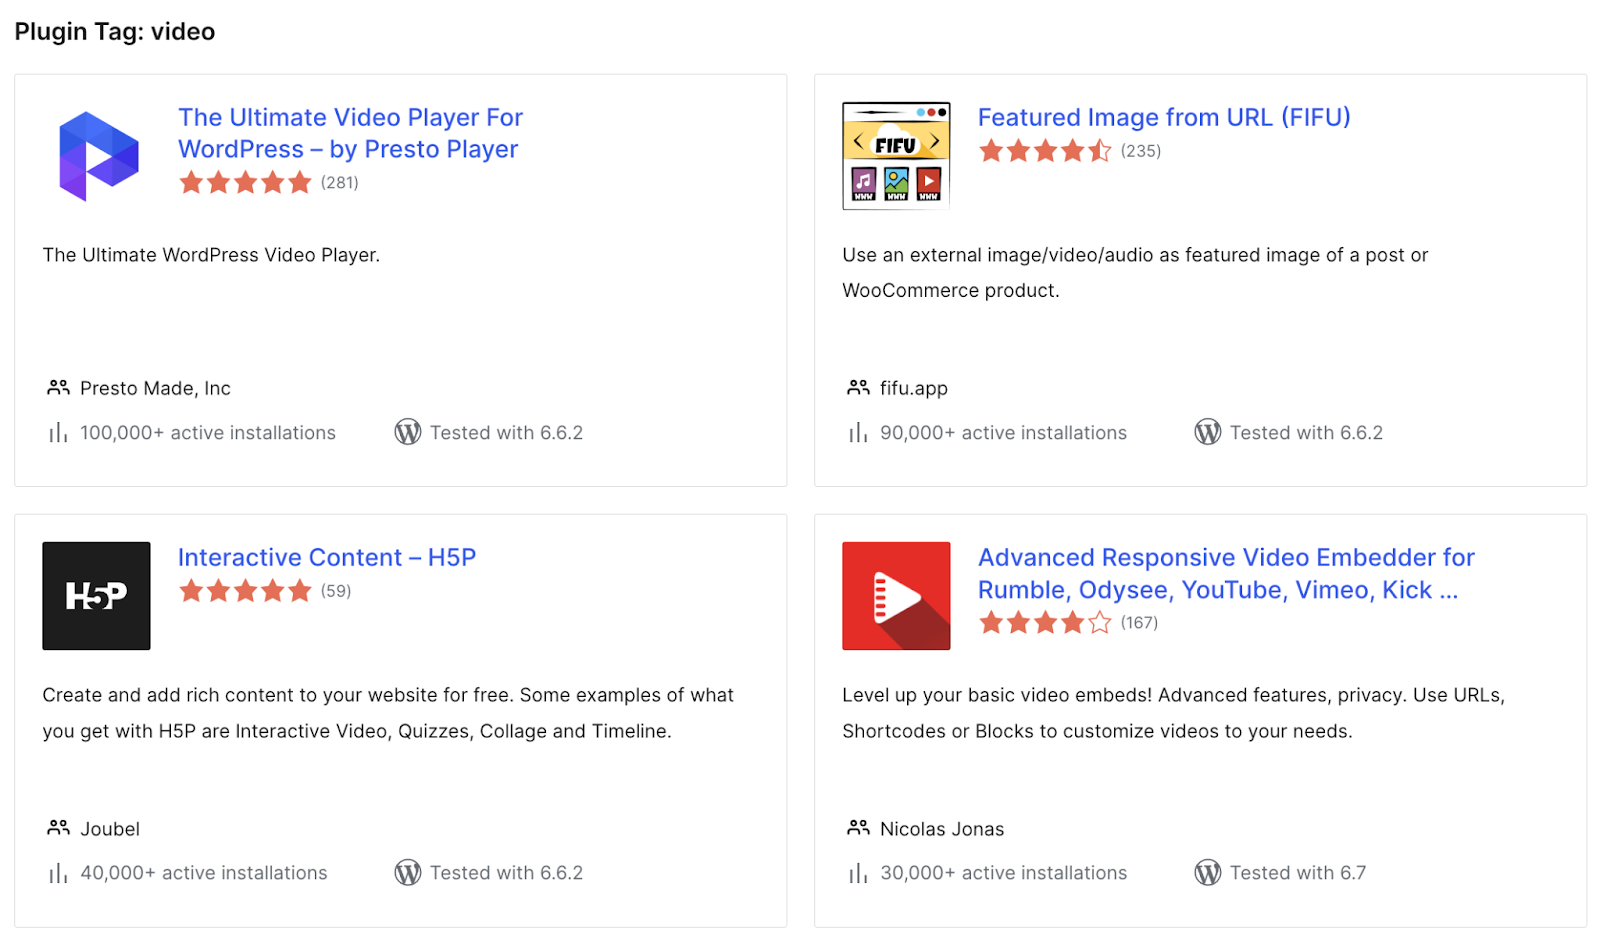The image size is (1600, 937).
Task: Click the bar chart icon next to 90,000+ installations
Action: pos(858,433)
